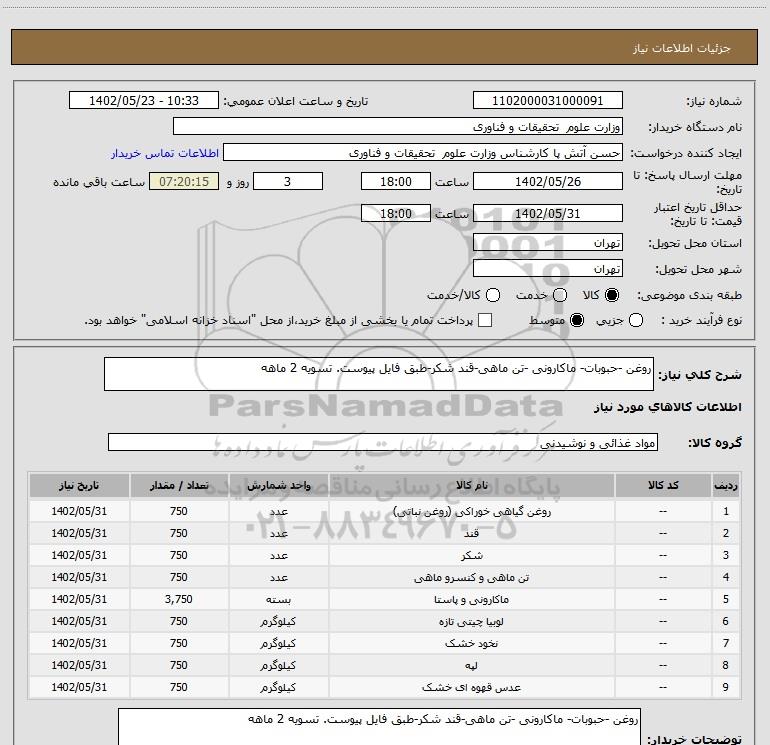Screen dimensions: 770x745
Task: Click the تاریخ نیاز column header
Action: pos(79,486)
